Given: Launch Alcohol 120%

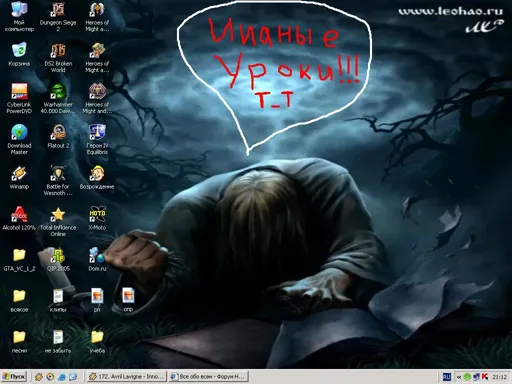Looking at the screenshot, I should (19, 218).
